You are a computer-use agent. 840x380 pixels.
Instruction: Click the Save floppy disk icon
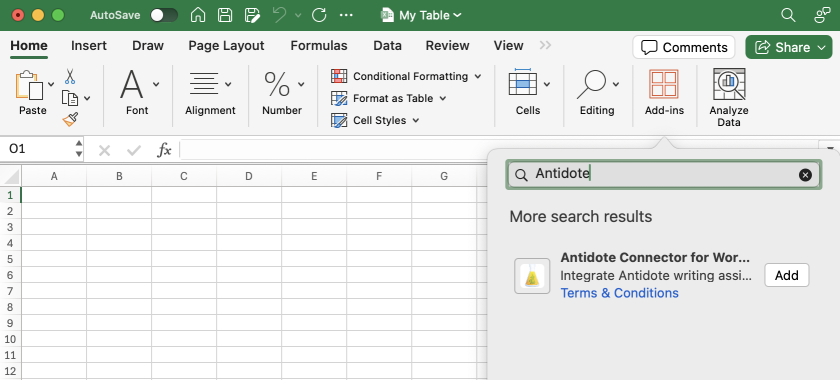point(225,15)
